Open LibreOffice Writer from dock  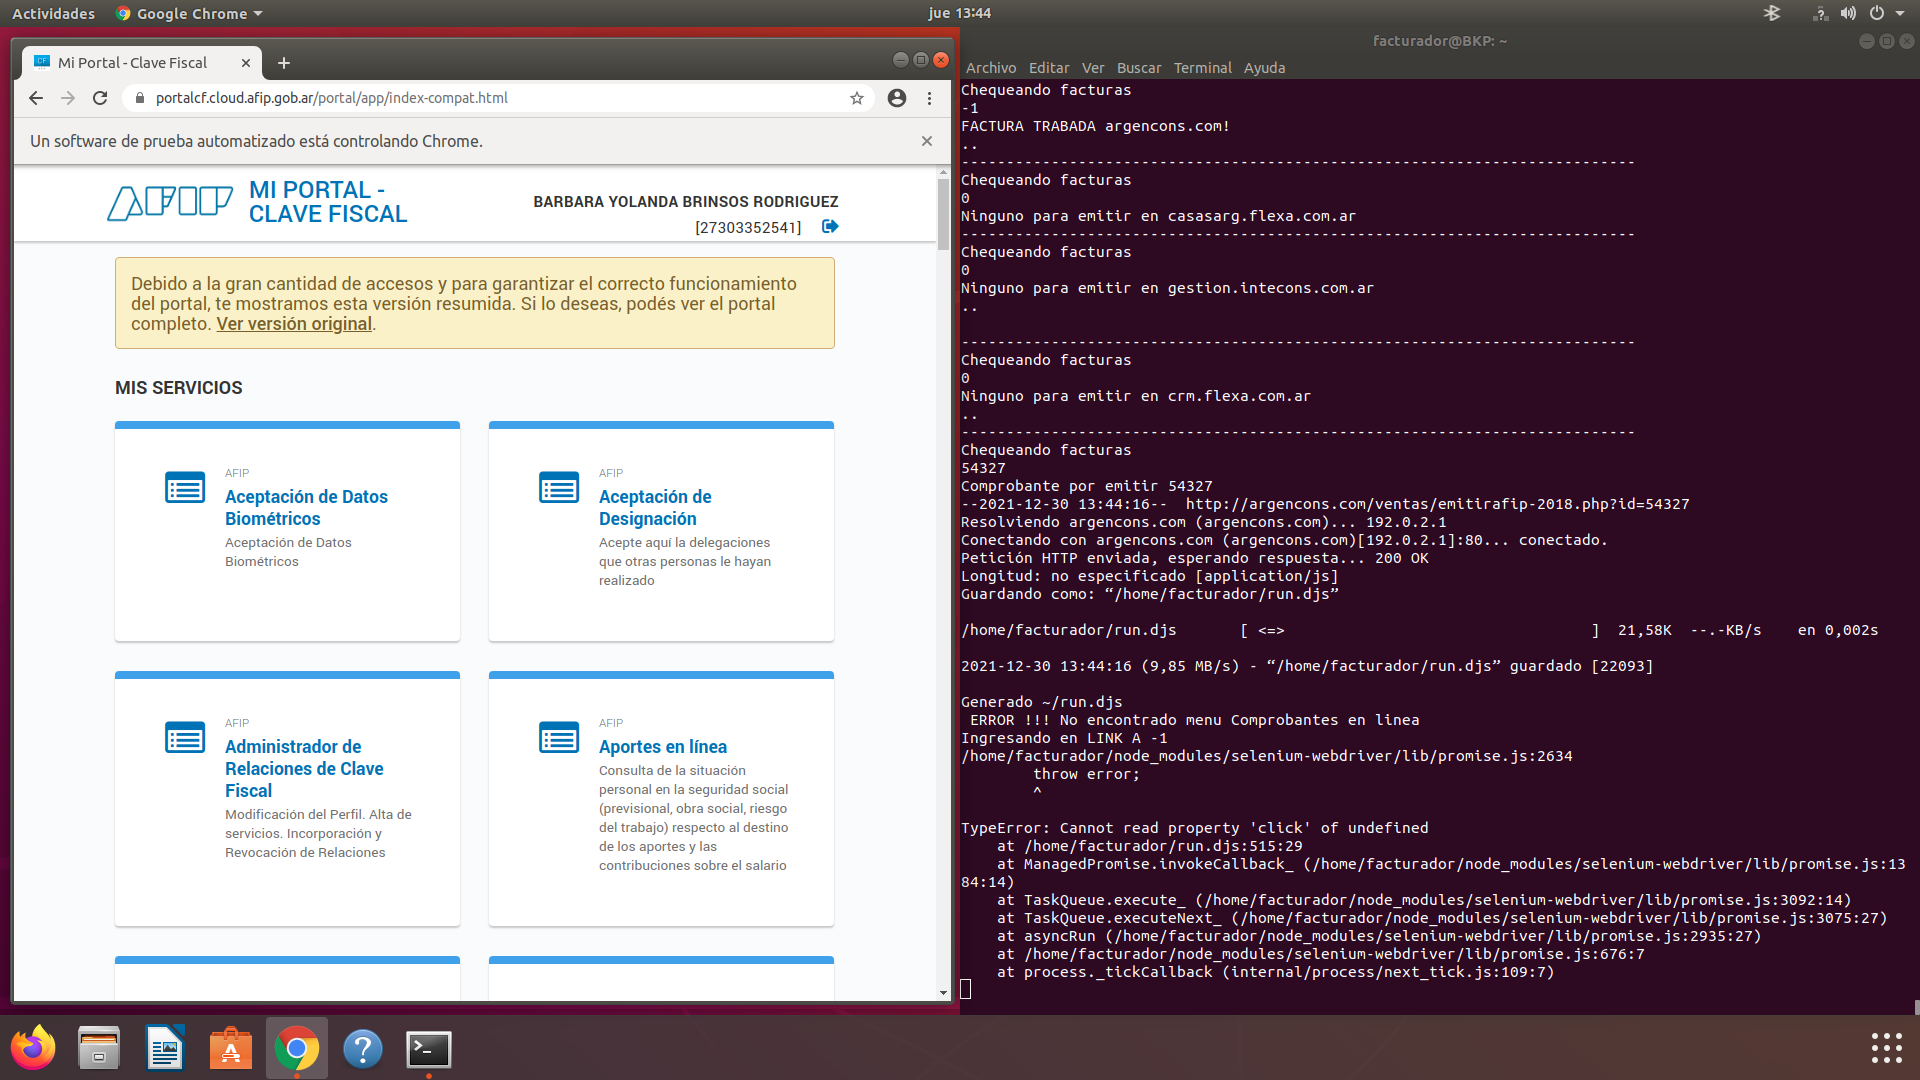[x=165, y=1048]
